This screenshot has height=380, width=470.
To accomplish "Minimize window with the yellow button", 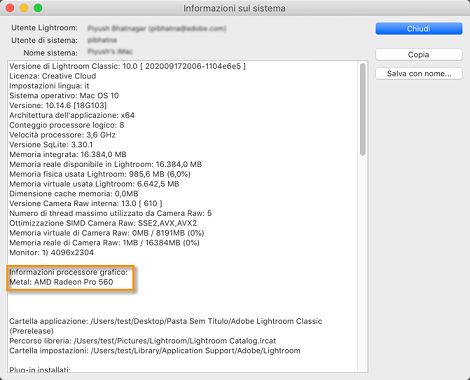I will pos(24,8).
